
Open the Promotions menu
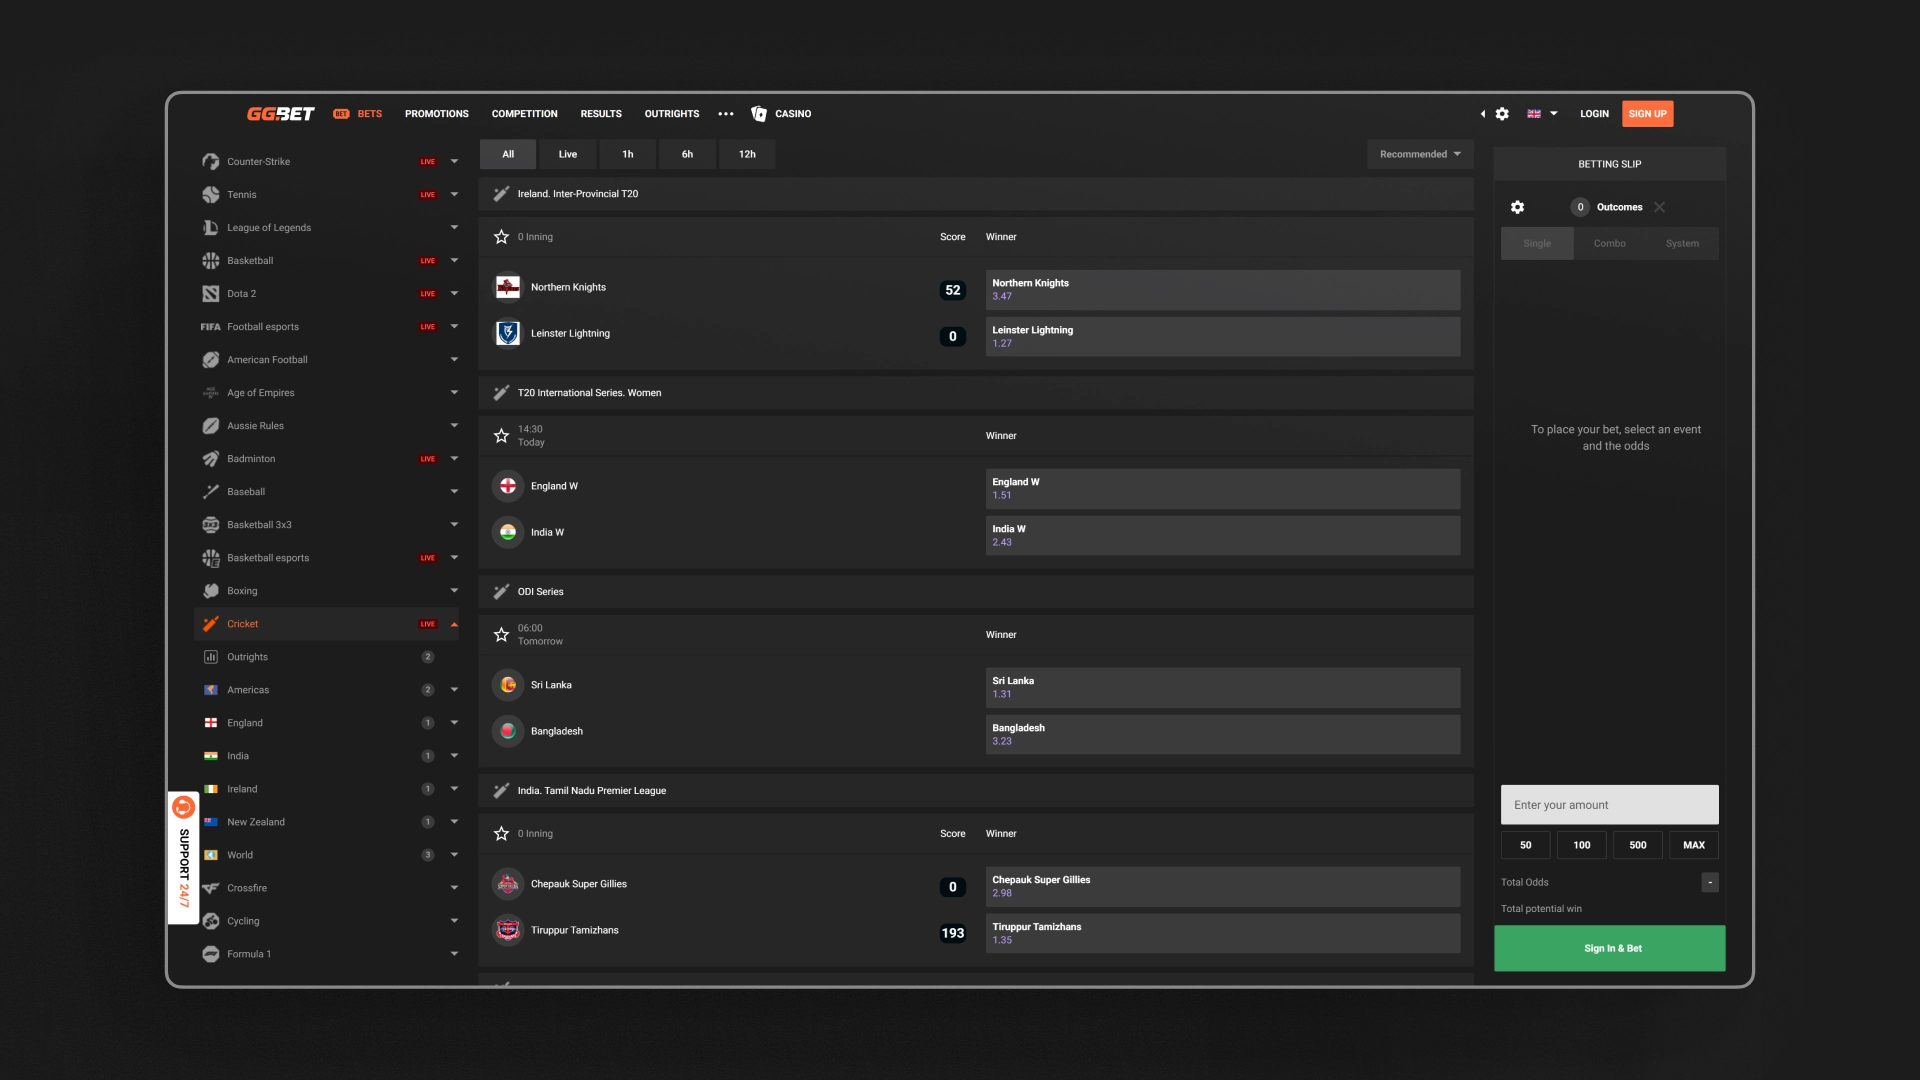tap(436, 114)
